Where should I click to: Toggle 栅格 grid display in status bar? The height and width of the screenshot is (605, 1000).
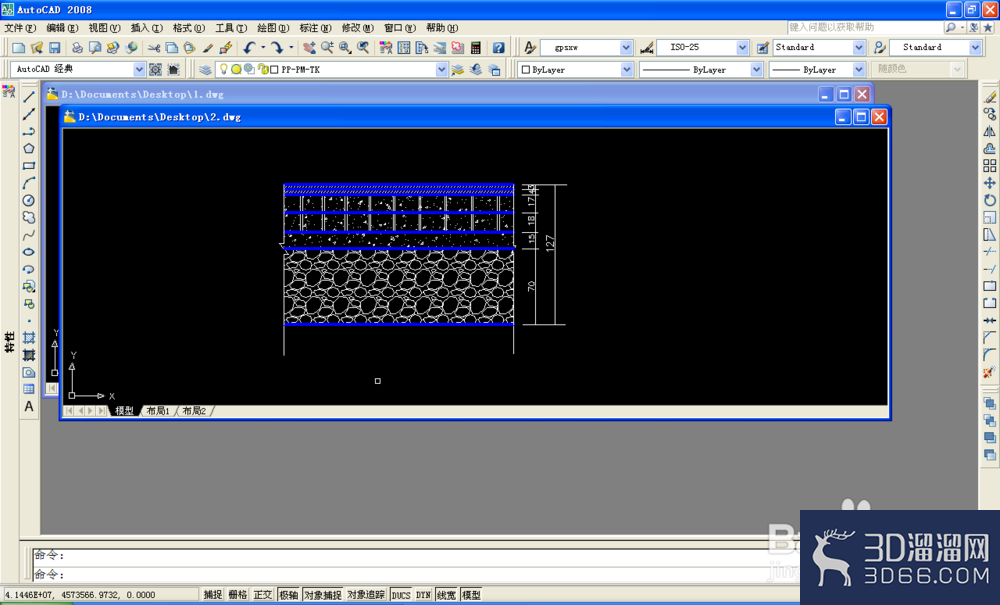click(x=238, y=595)
